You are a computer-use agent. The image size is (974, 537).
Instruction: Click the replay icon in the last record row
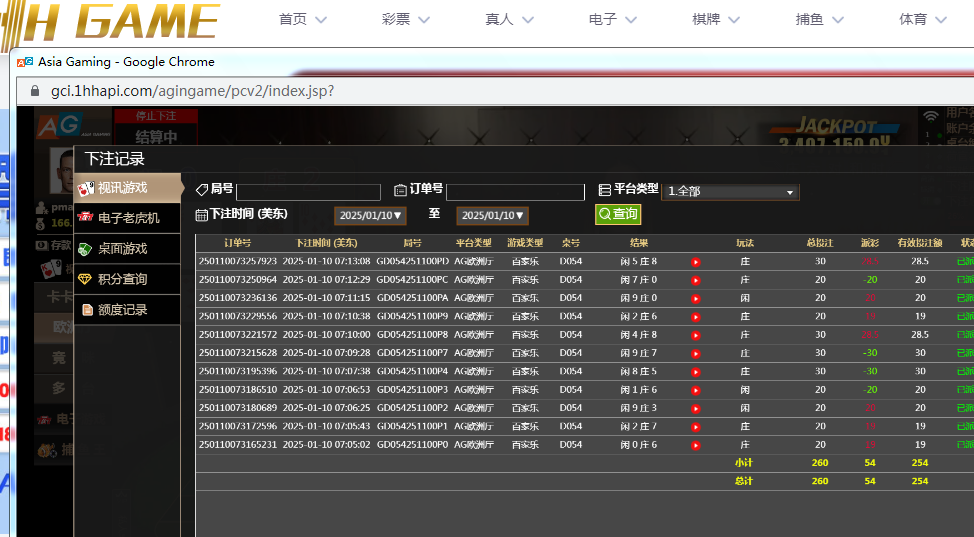(x=696, y=445)
